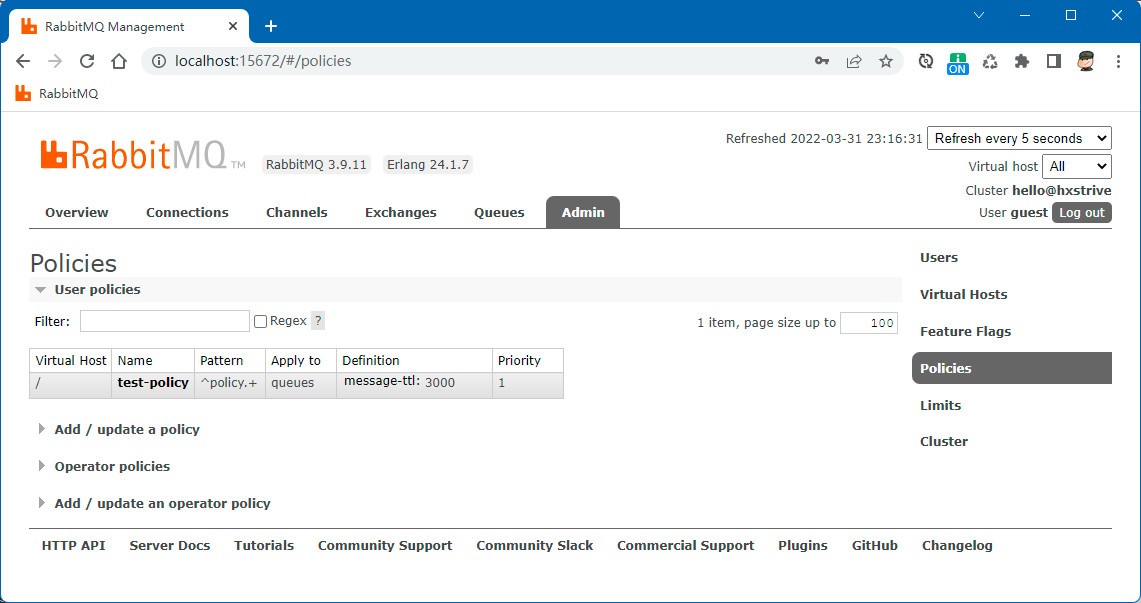Open Limits in the admin sidebar
This screenshot has height=603, width=1141.
point(940,405)
